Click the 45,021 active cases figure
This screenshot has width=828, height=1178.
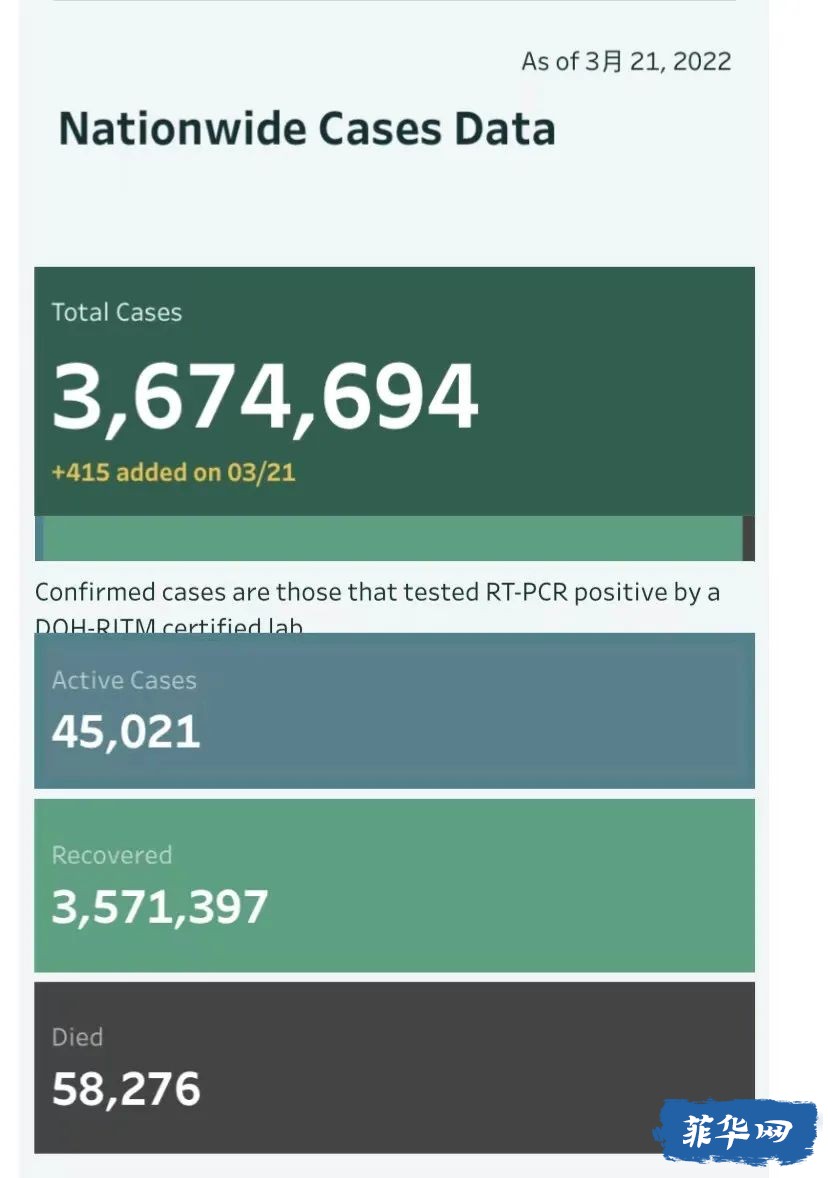[125, 732]
